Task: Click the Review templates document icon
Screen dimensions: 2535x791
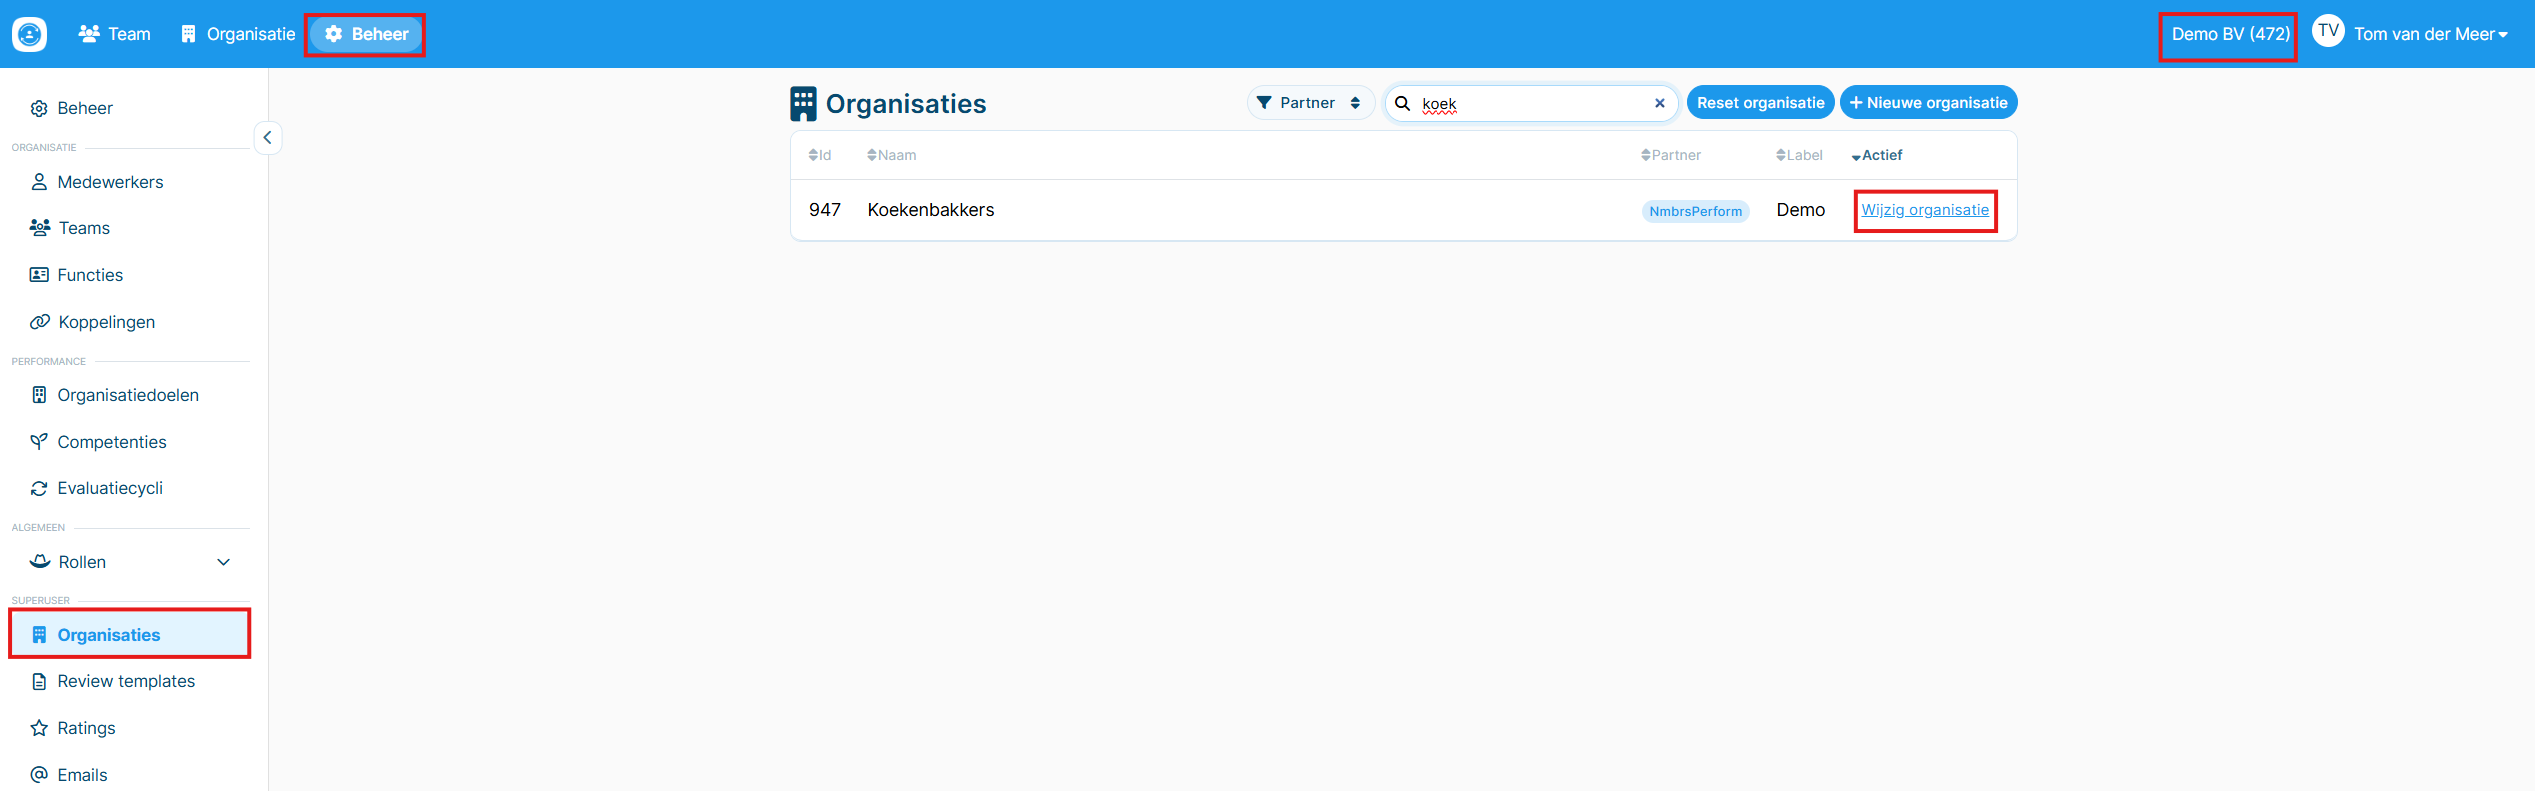Action: [x=39, y=682]
